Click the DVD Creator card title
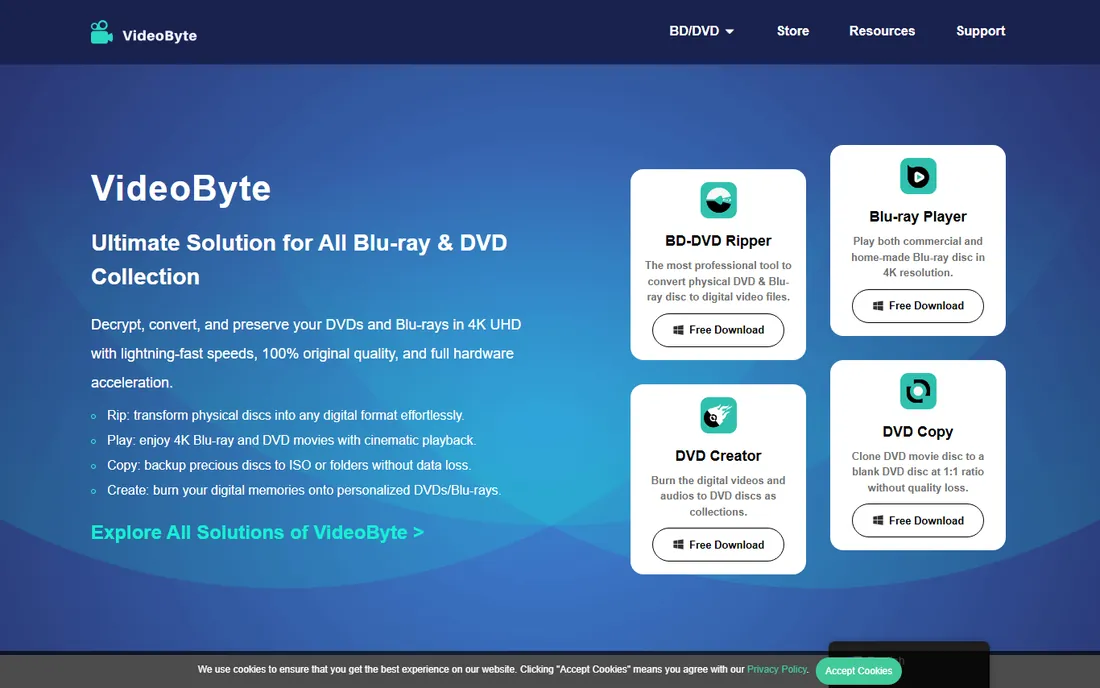The image size is (1100, 688). [718, 456]
